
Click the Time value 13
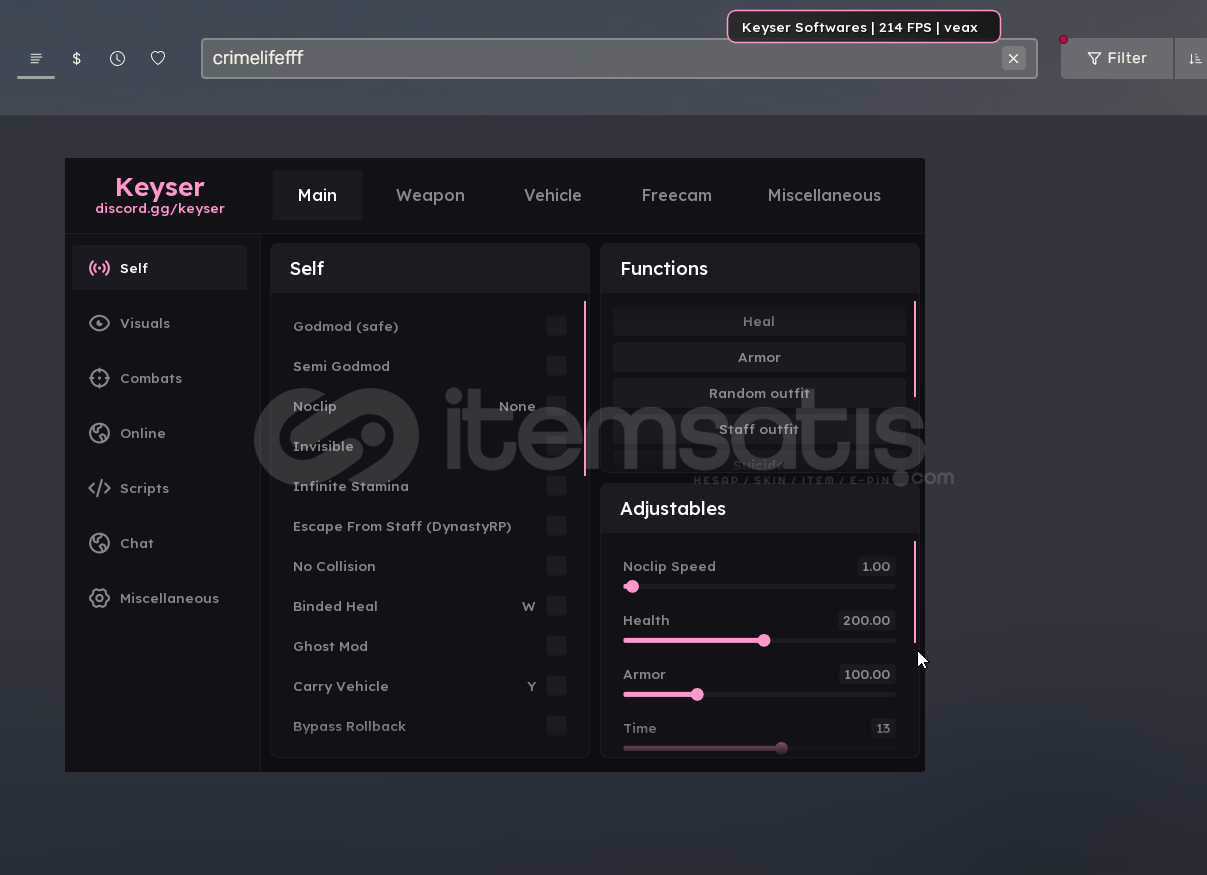coord(883,728)
